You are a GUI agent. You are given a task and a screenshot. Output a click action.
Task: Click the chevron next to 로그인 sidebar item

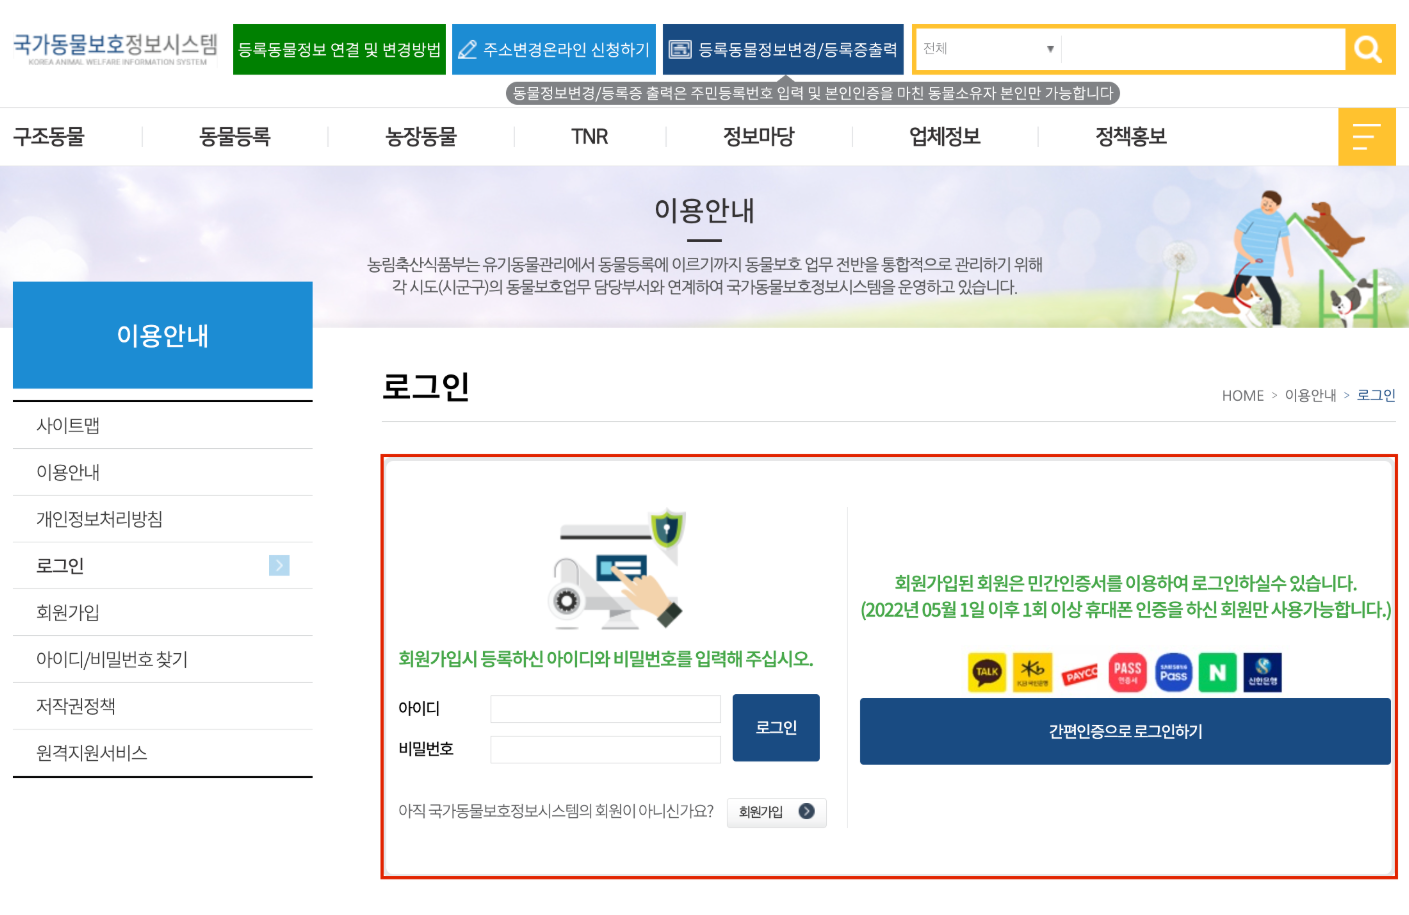277,565
